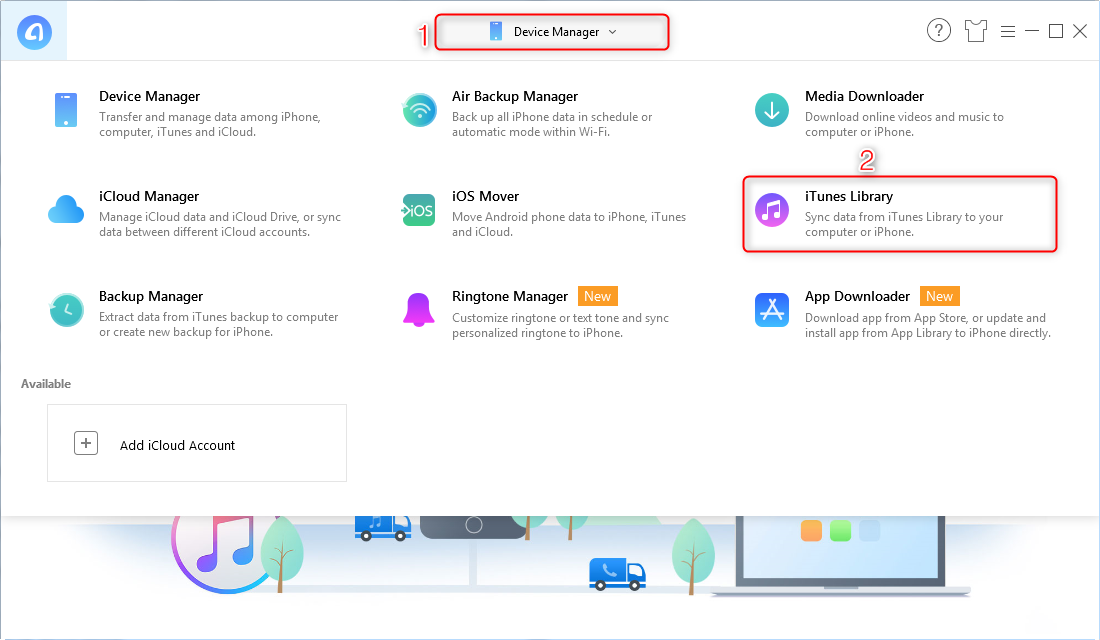The width and height of the screenshot is (1100, 640).
Task: Click 'Manage iCloud data and iCloud Drive' description
Action: 220,225
